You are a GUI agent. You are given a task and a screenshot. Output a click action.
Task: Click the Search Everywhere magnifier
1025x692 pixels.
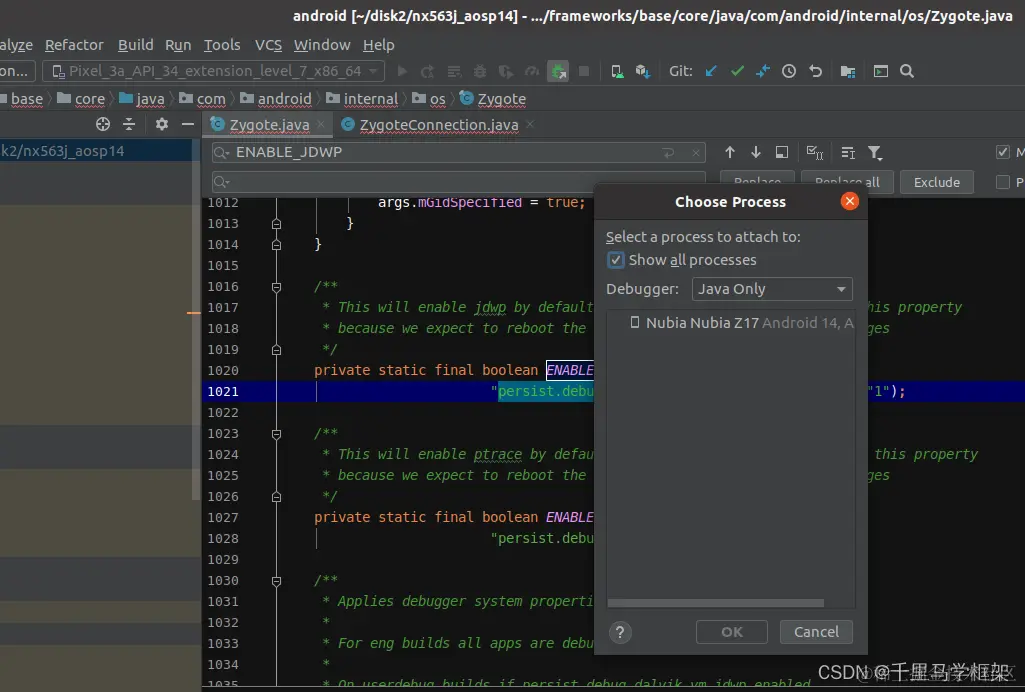[x=907, y=71]
